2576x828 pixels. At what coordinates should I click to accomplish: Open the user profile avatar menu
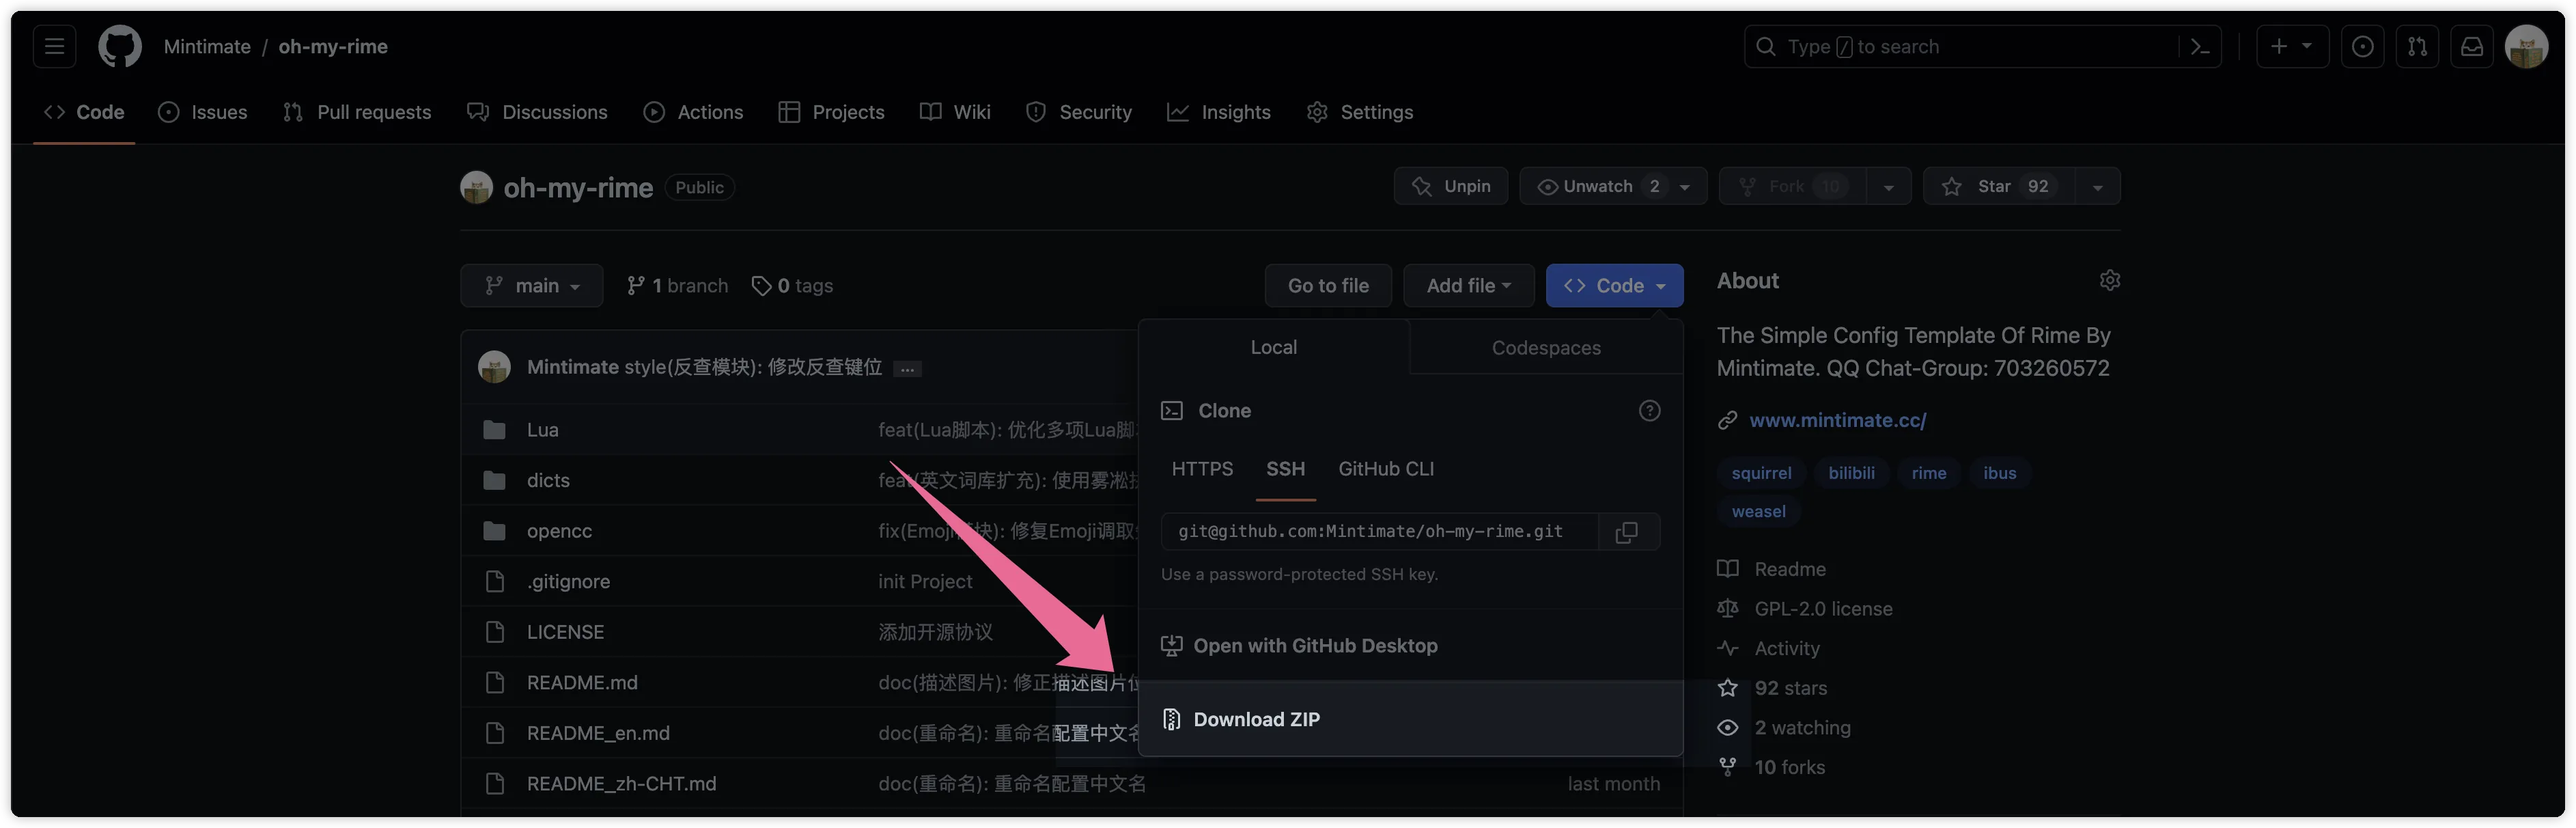point(2526,46)
